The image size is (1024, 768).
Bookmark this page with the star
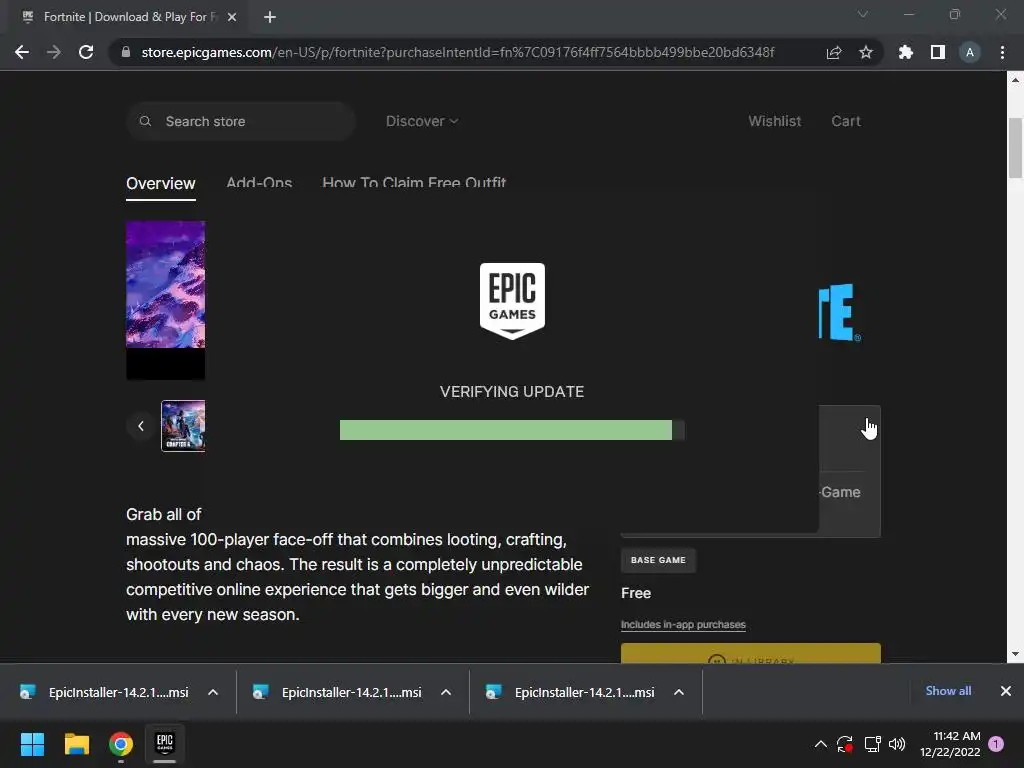865,52
